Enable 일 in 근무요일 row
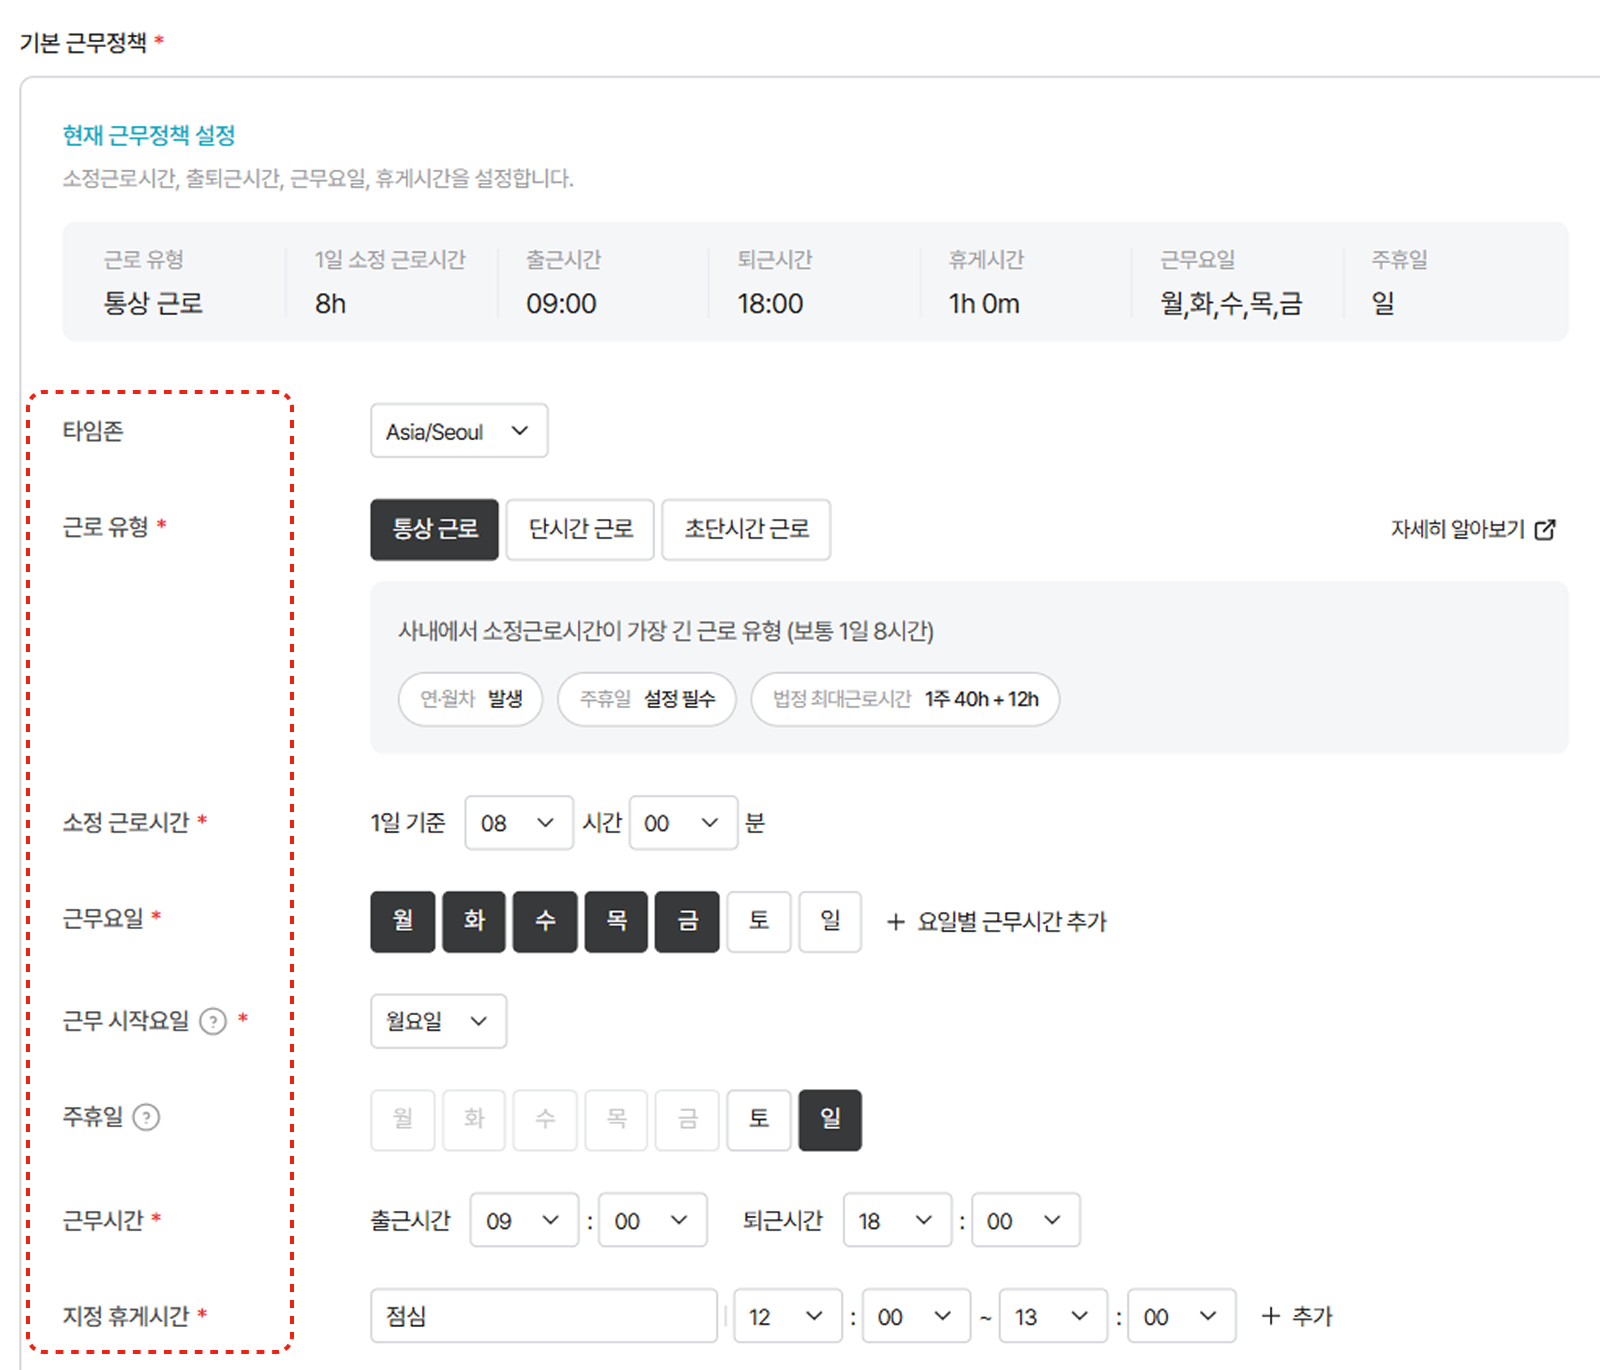Image resolution: width=1600 pixels, height=1370 pixels. [x=830, y=921]
